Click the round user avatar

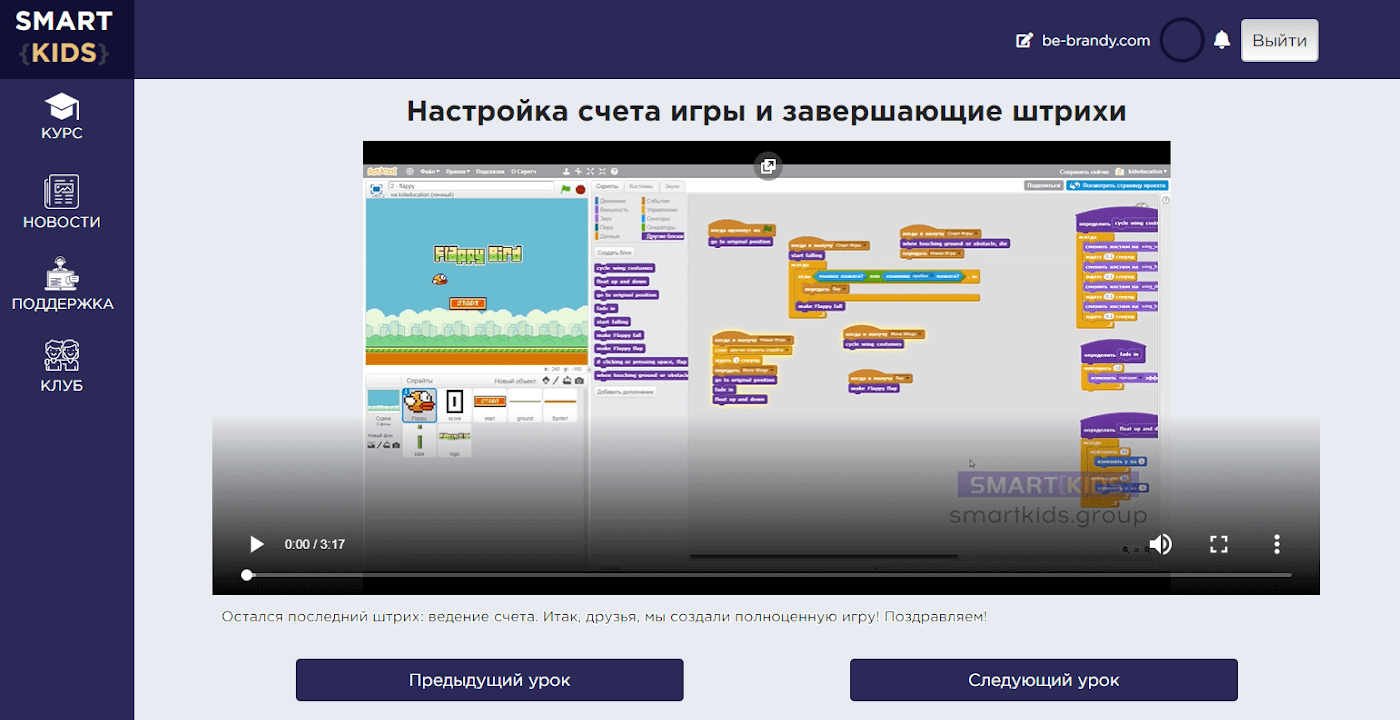(x=1182, y=41)
